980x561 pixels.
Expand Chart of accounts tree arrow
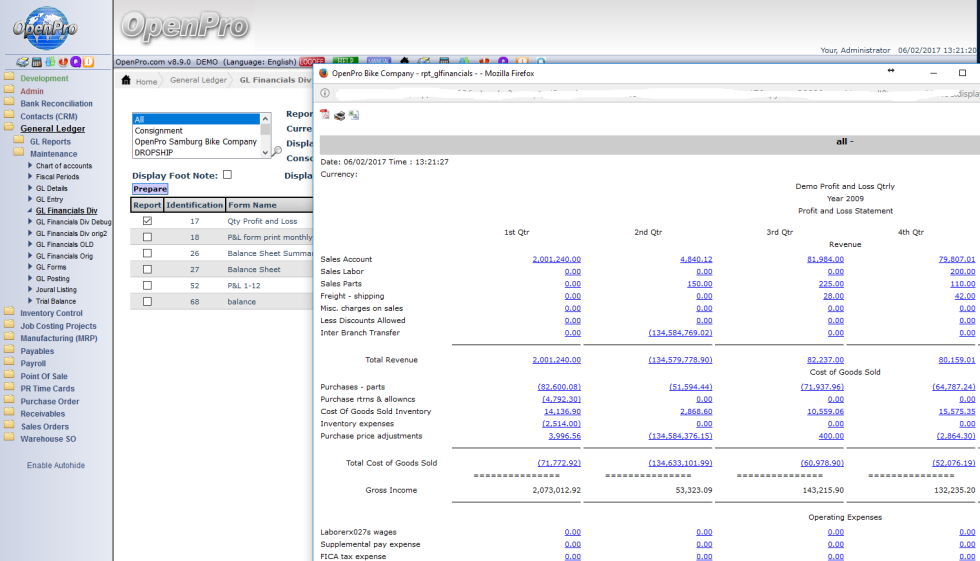(30, 166)
